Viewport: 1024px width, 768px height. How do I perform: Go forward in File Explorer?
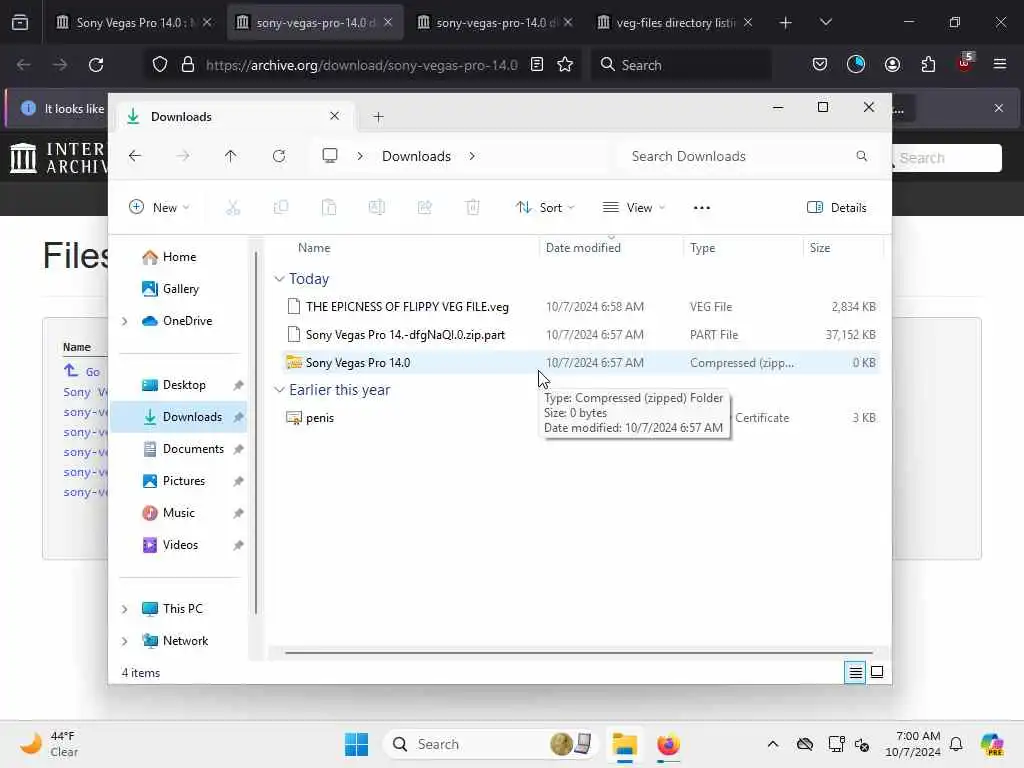(183, 156)
